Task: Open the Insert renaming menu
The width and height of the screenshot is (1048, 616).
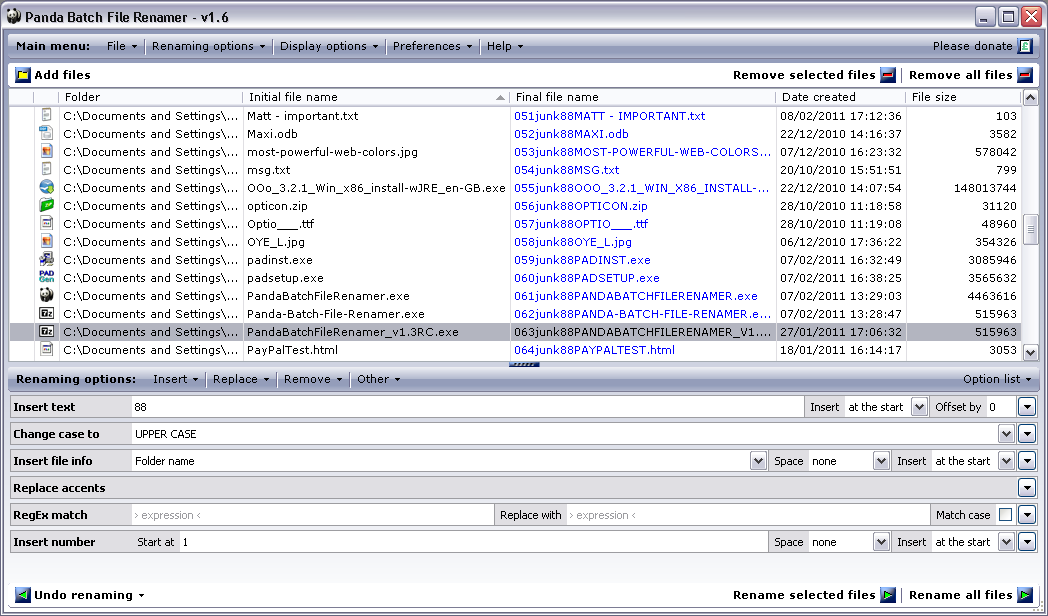Action: click(176, 379)
